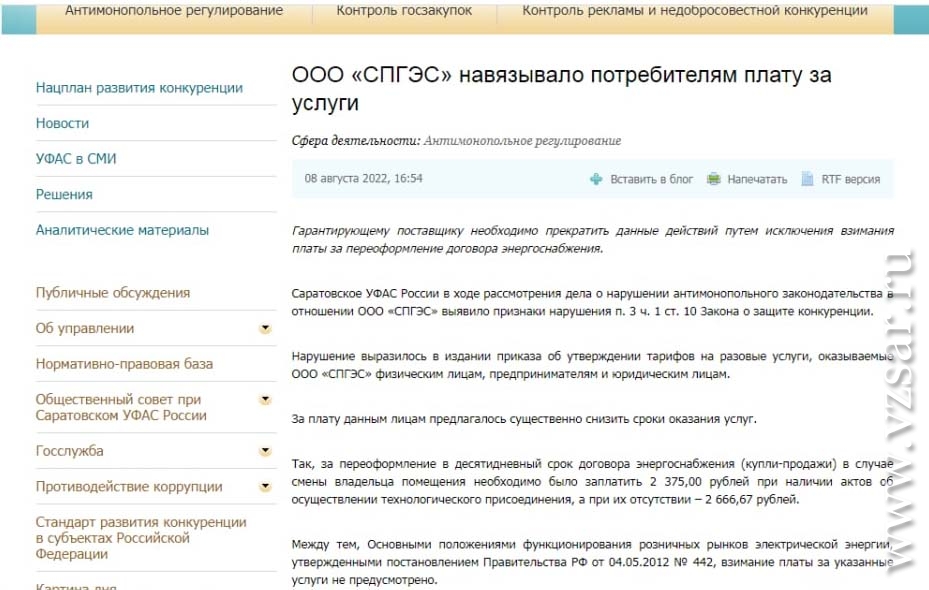
Task: Expand the 'Об управлении' submenu arrow
Action: point(265,328)
